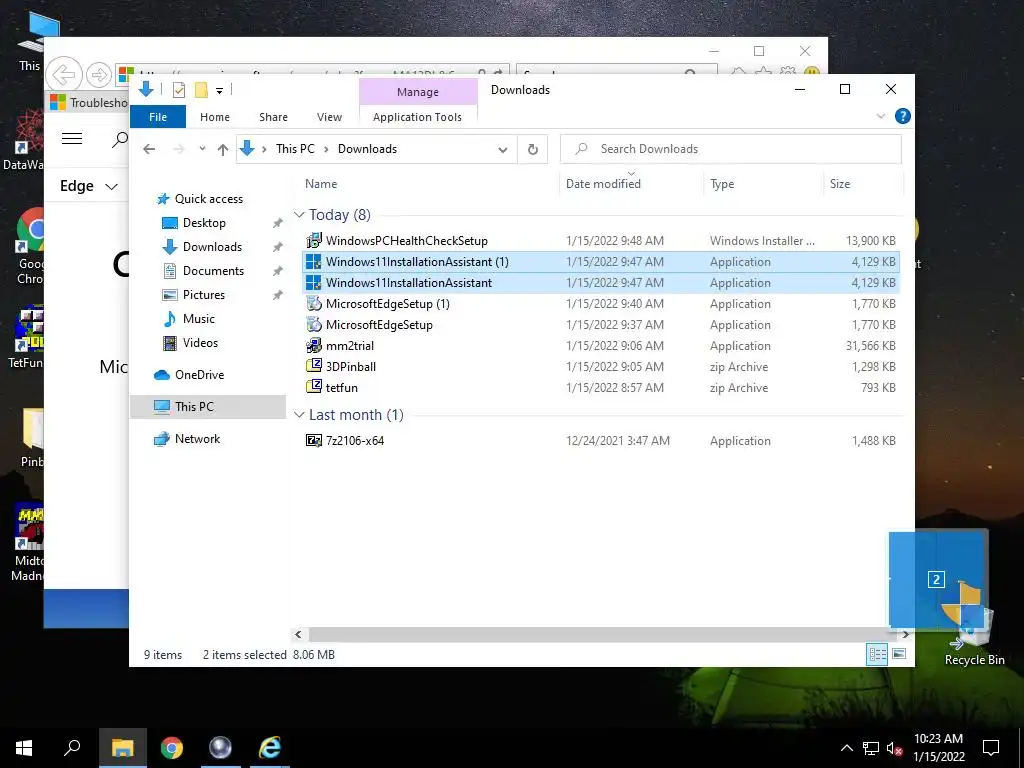The height and width of the screenshot is (768, 1024).
Task: Click the Windows11InstallationAssistant (1) file icon
Action: point(314,262)
